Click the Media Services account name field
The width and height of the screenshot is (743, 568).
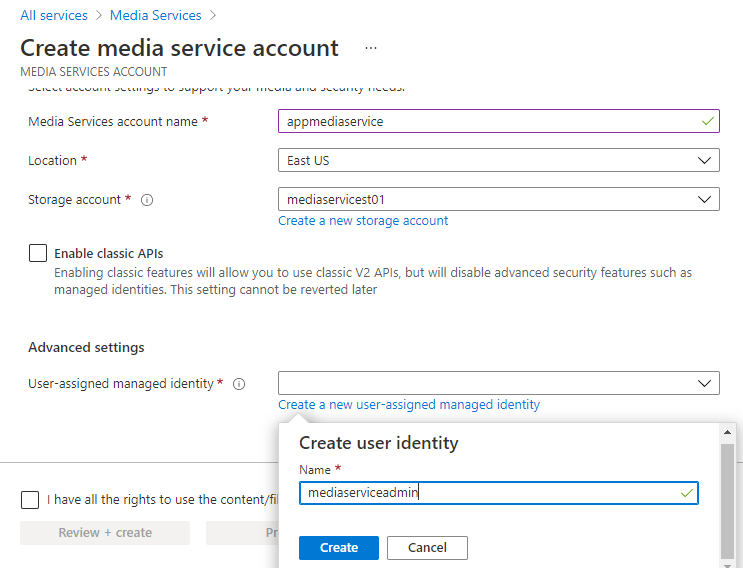click(498, 121)
